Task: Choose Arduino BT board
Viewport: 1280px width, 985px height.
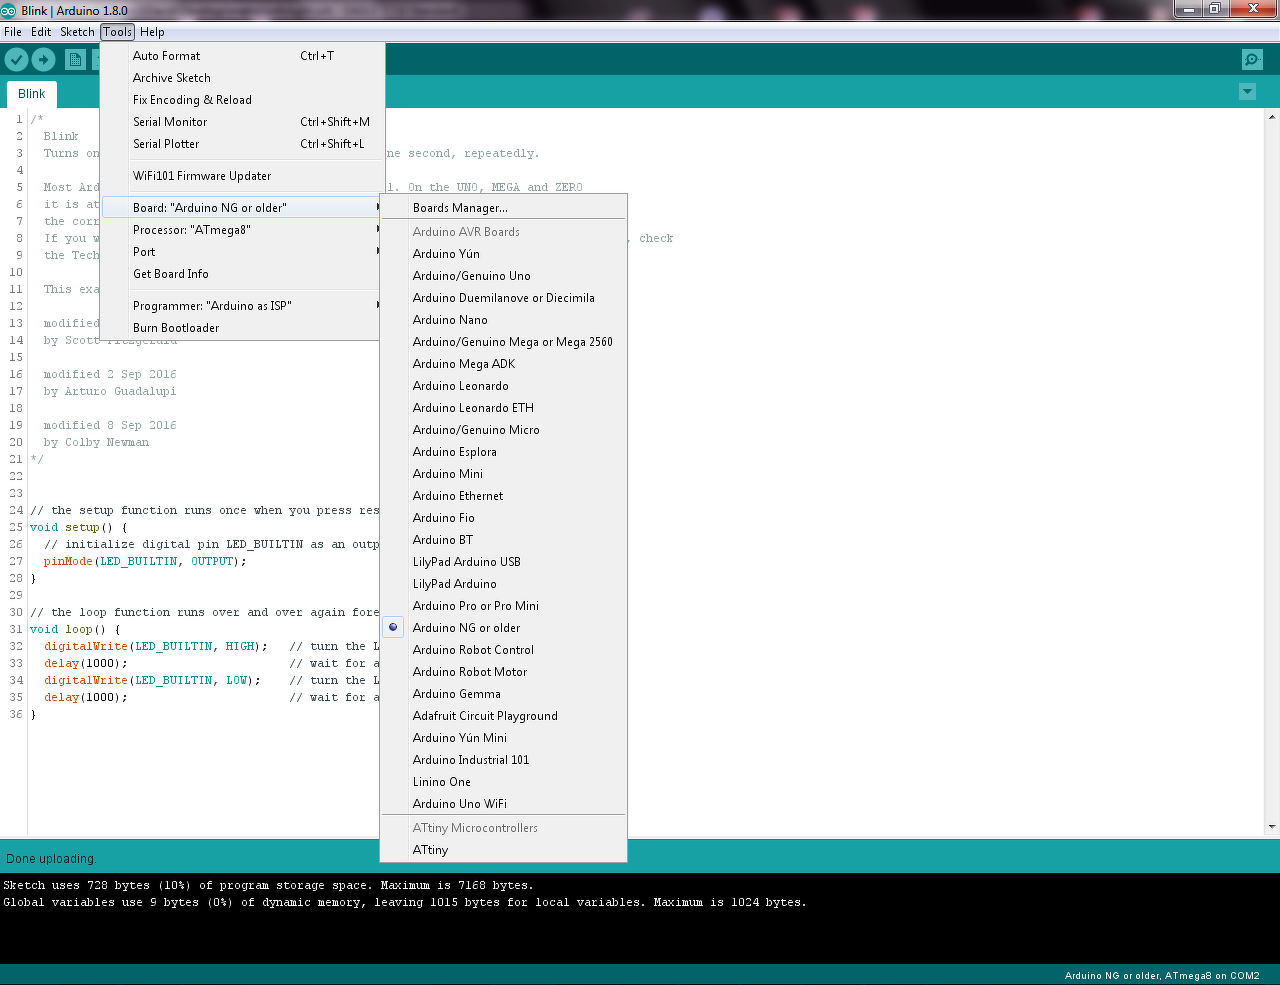Action: point(504,540)
